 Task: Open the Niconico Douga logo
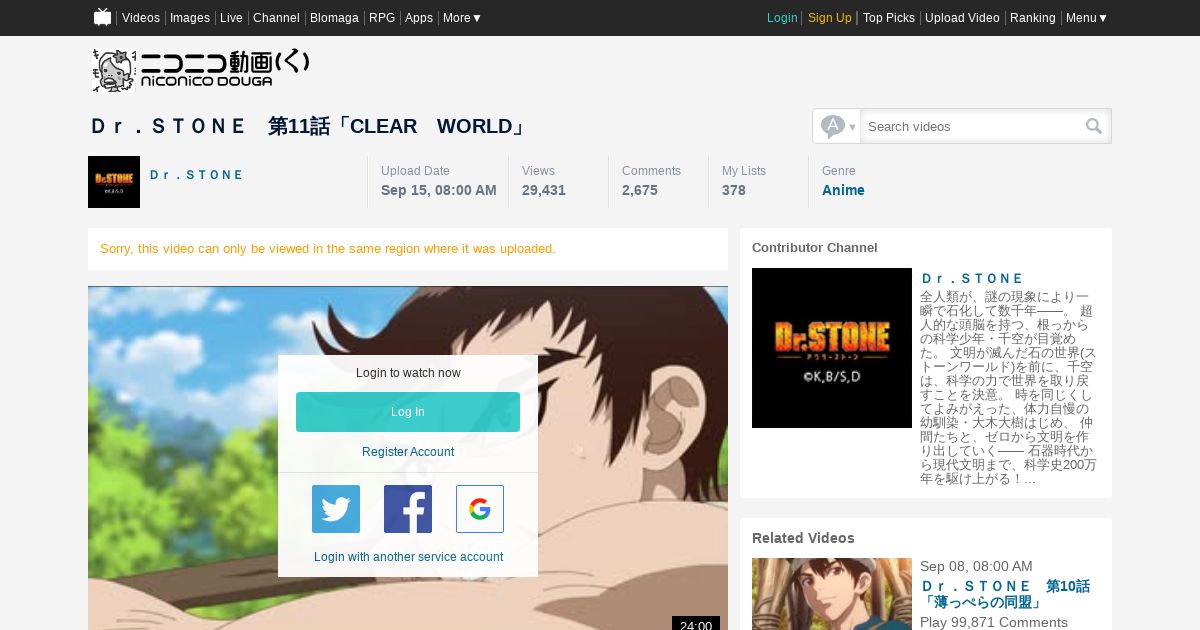coord(201,70)
